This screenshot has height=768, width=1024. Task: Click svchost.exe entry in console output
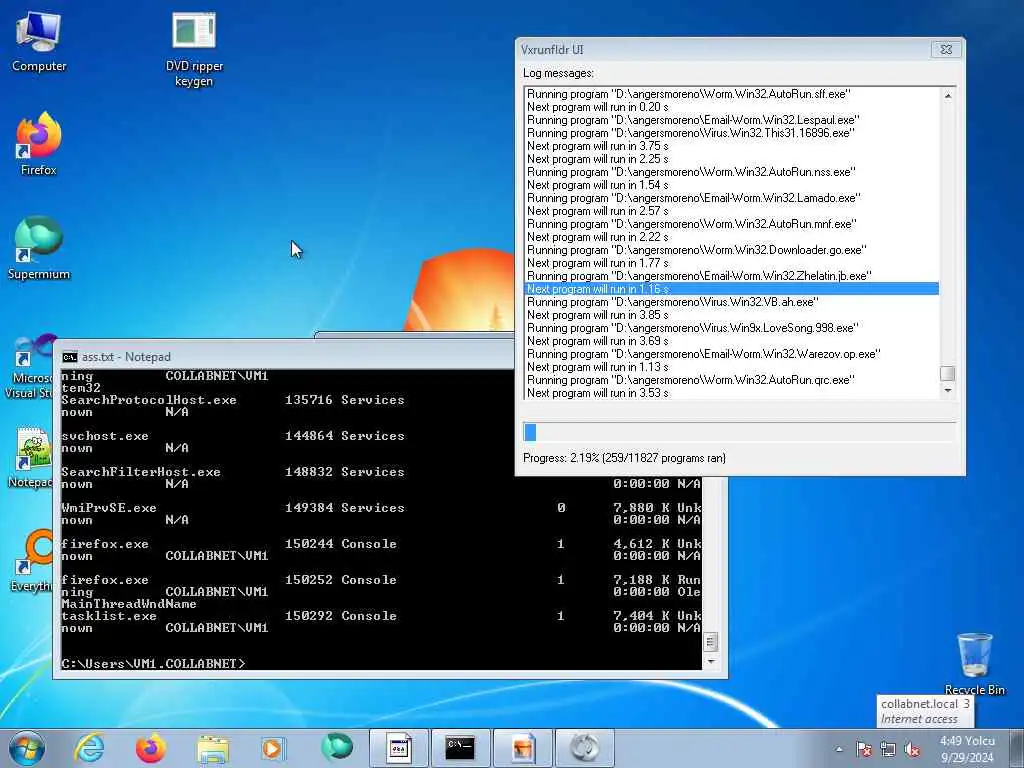point(105,436)
